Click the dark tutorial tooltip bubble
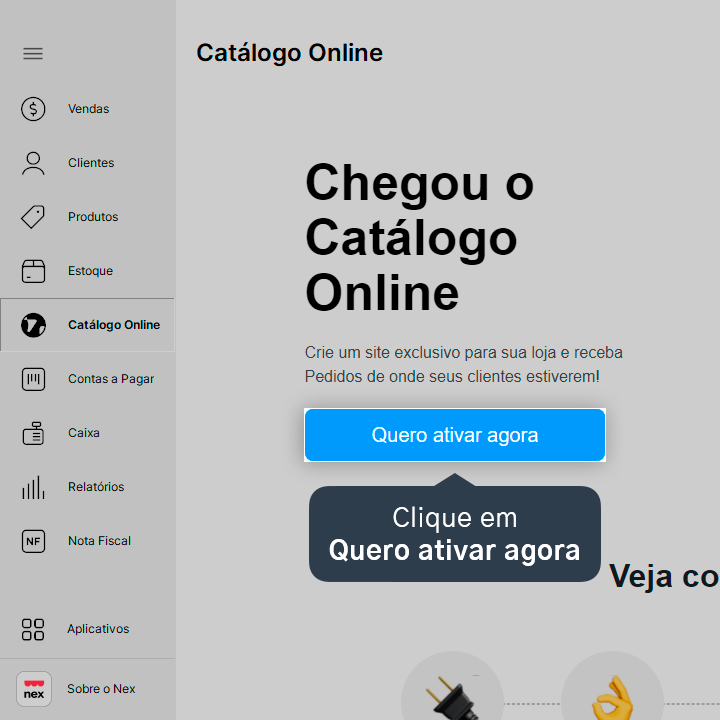Viewport: 720px width, 720px height. 455,534
